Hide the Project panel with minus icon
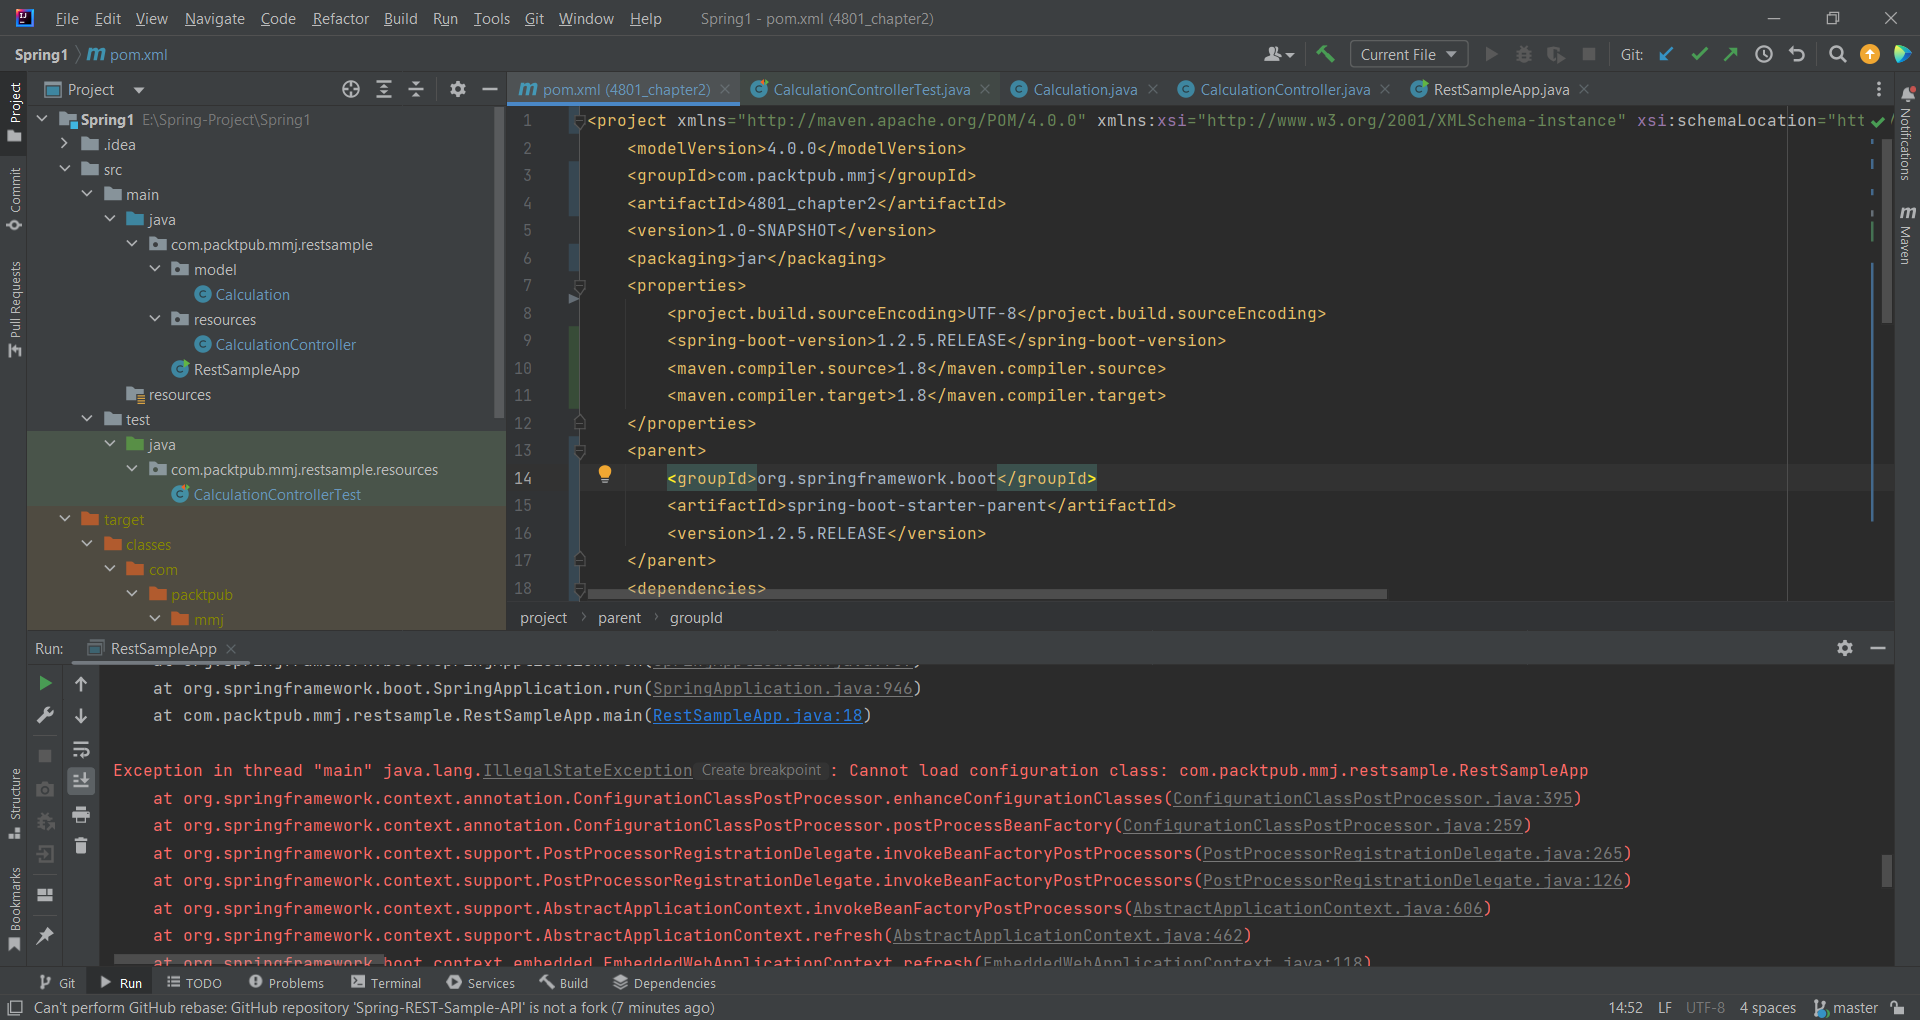1920x1020 pixels. click(x=489, y=89)
